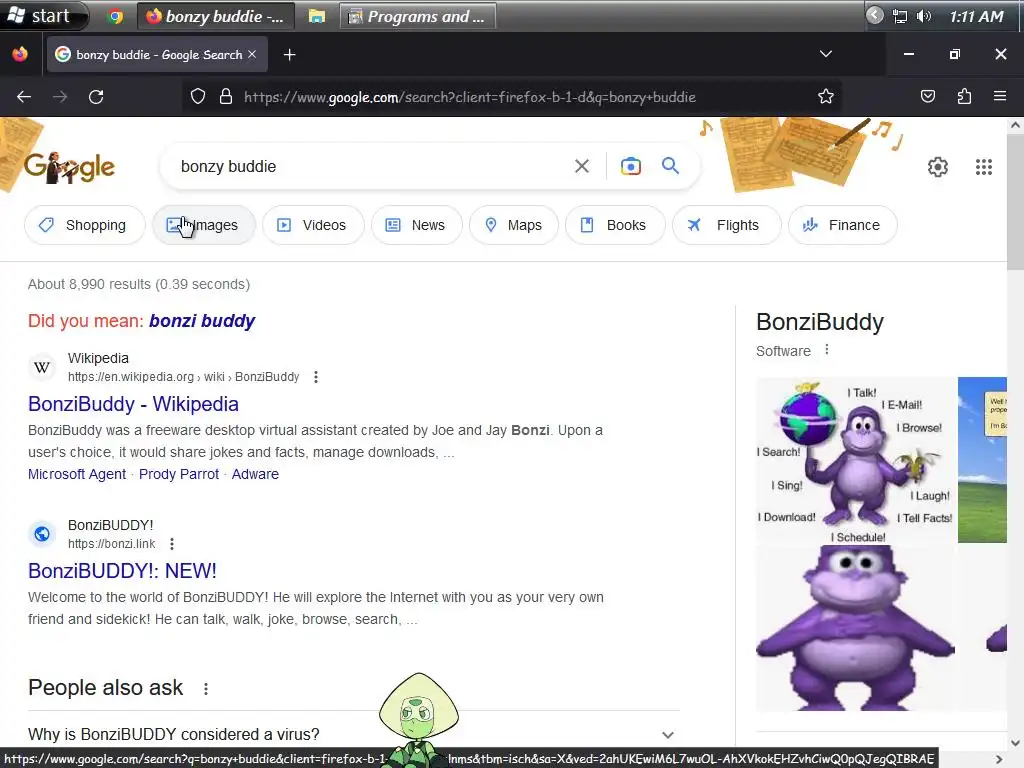The width and height of the screenshot is (1024, 768).
Task: Click the vertical page scrollbar
Action: (x=1015, y=202)
